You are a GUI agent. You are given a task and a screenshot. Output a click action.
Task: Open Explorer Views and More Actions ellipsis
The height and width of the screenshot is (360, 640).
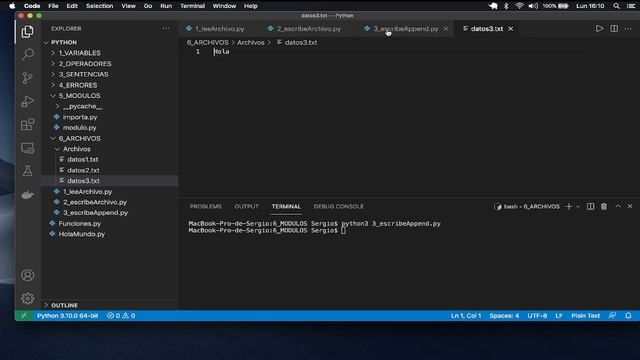click(x=165, y=29)
